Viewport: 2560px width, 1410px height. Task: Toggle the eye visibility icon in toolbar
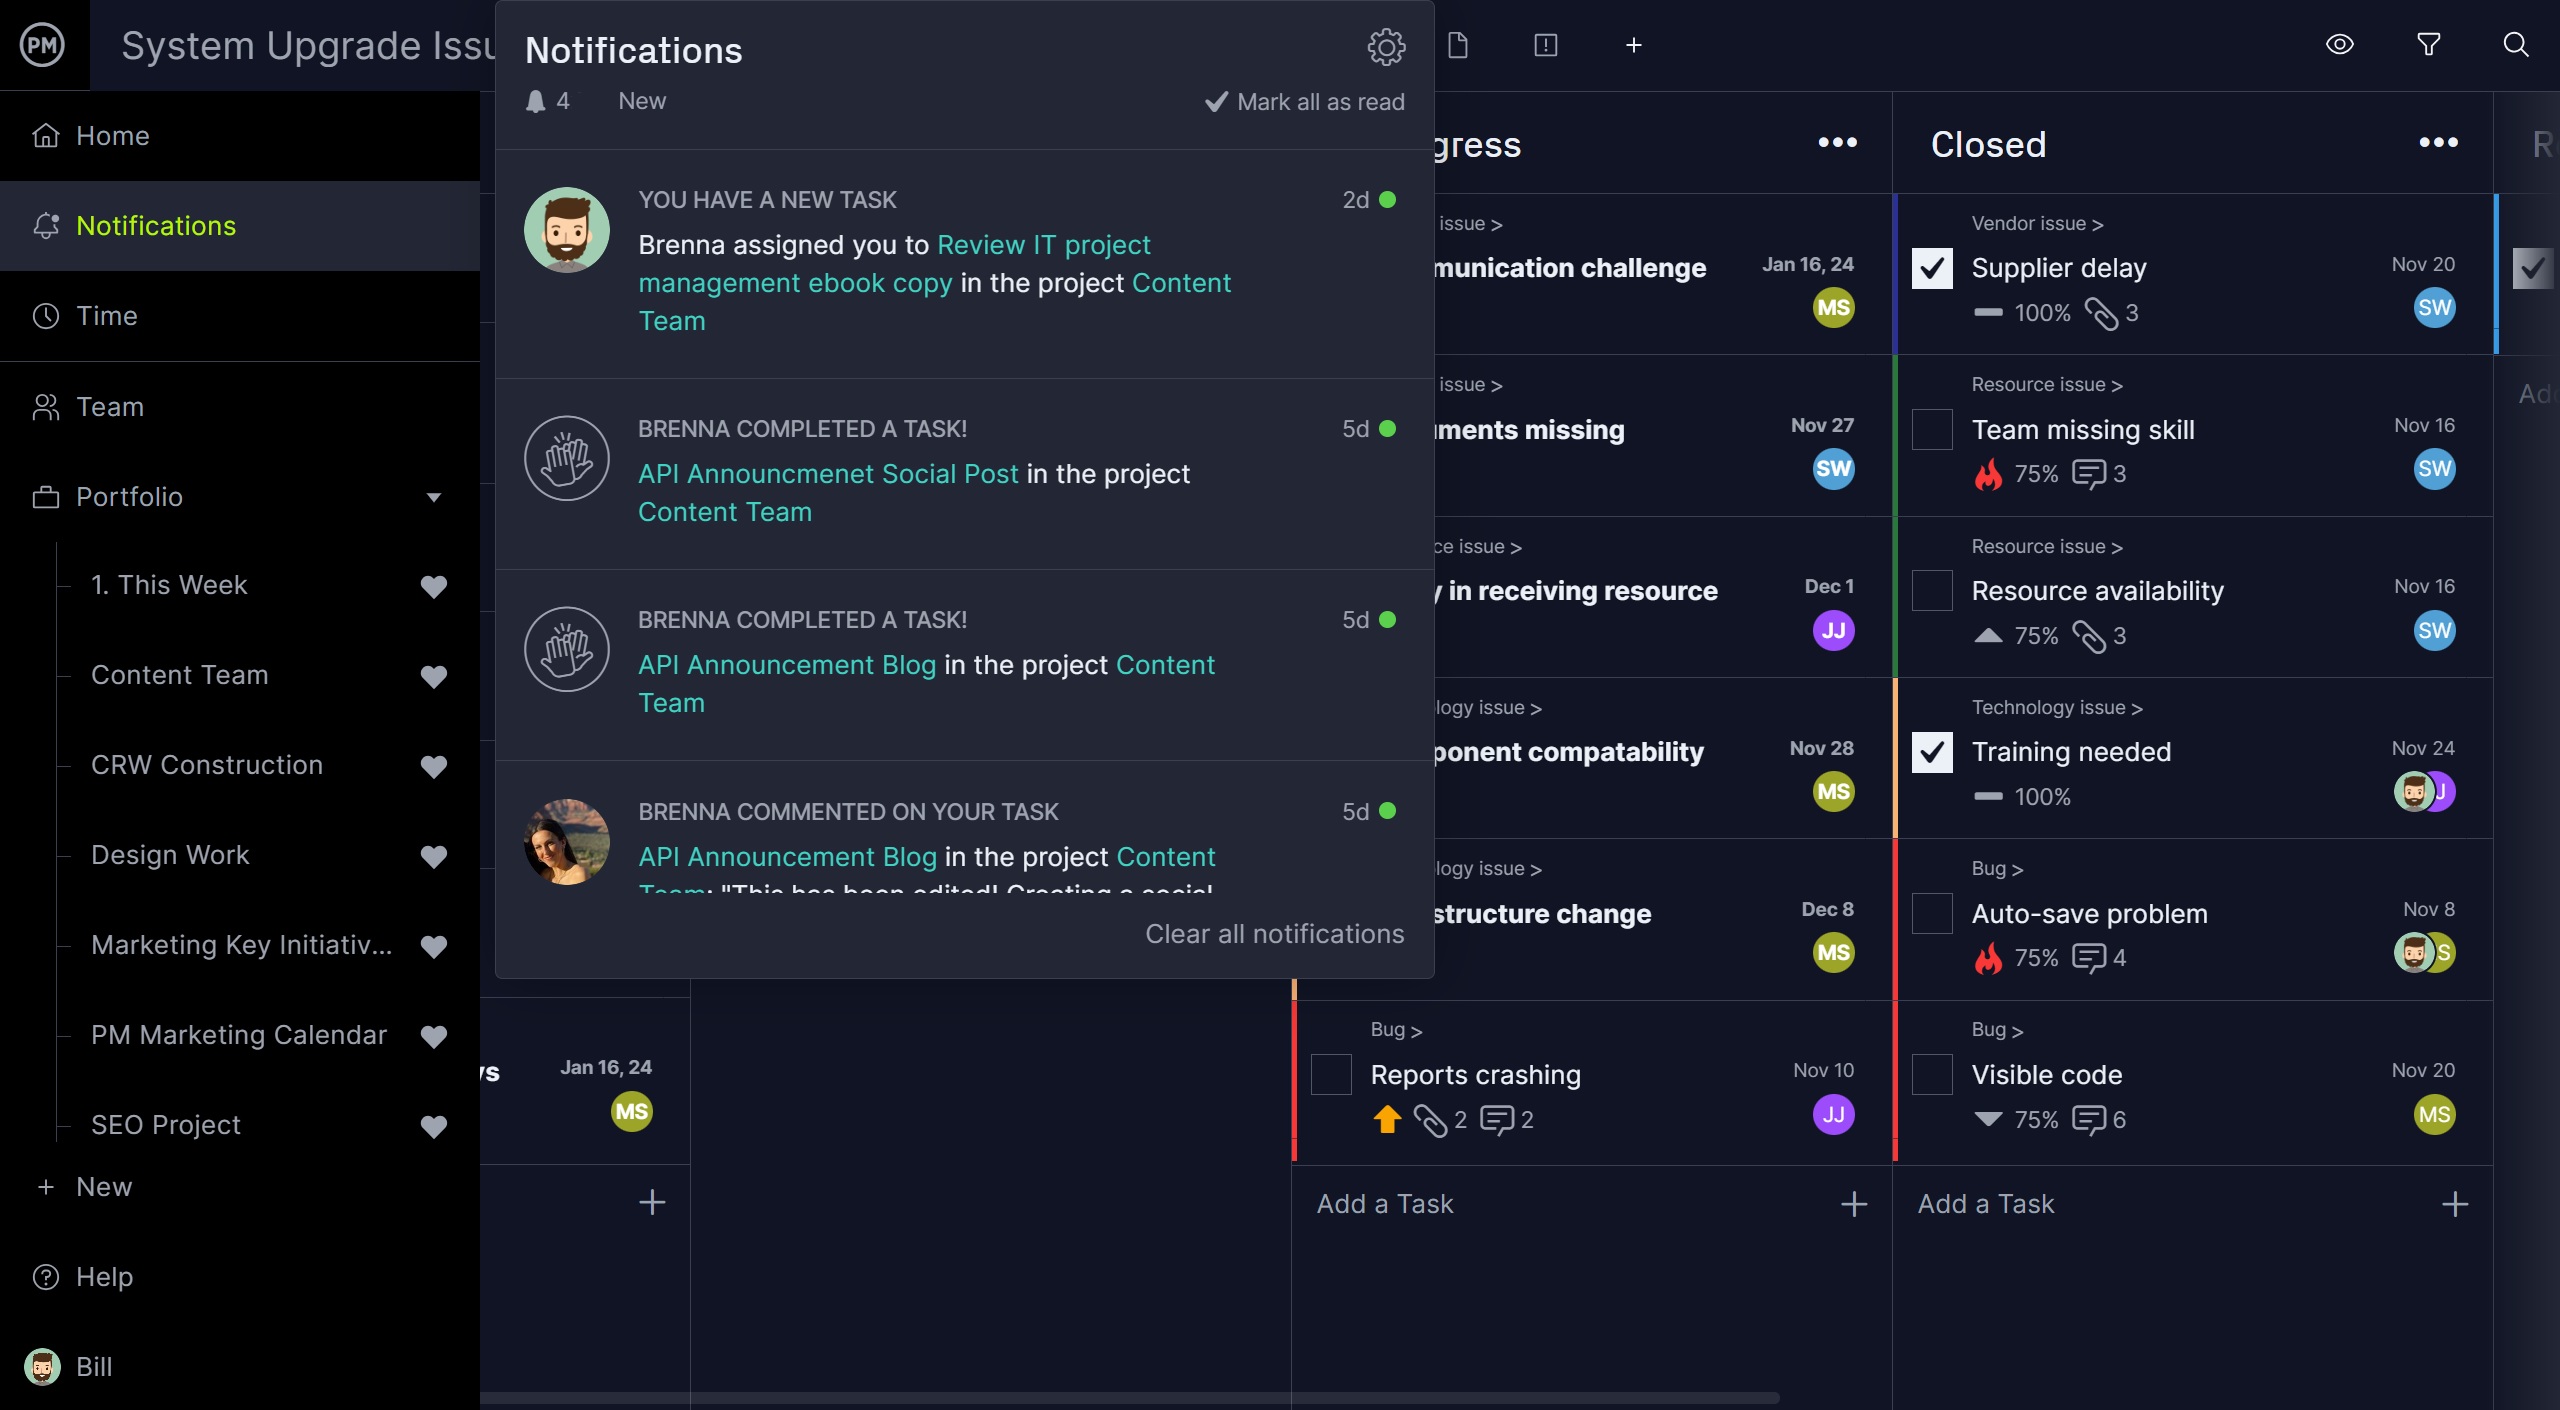click(2340, 45)
